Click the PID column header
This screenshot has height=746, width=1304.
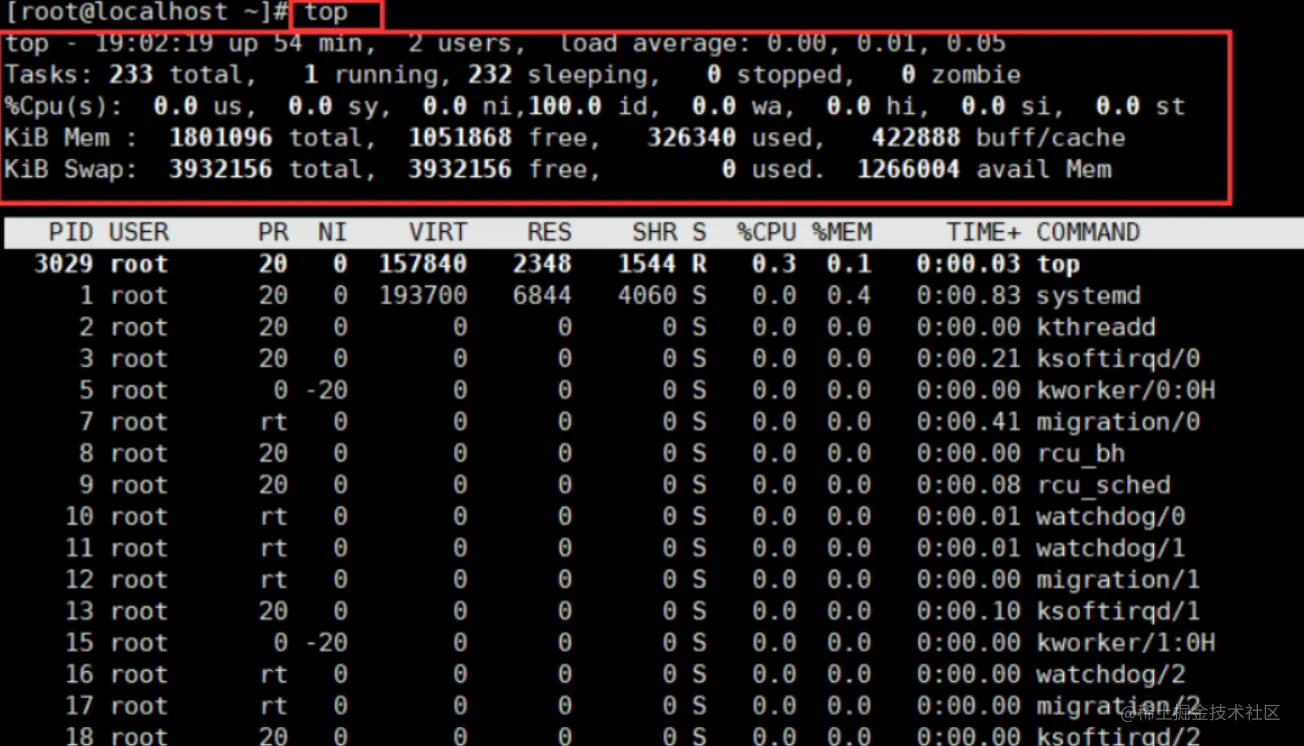point(71,233)
